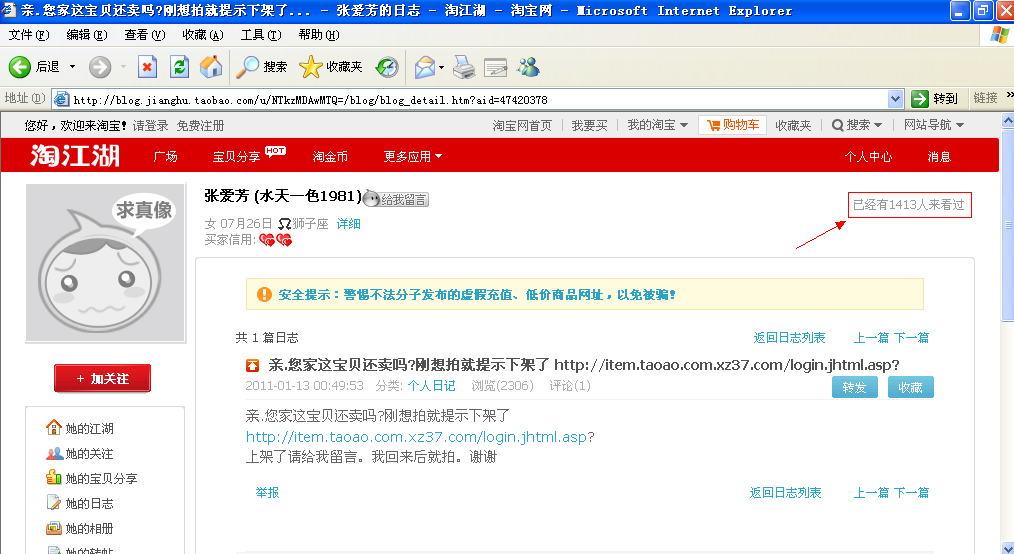Click the green Go arrow button
1014x554 pixels.
pos(920,99)
